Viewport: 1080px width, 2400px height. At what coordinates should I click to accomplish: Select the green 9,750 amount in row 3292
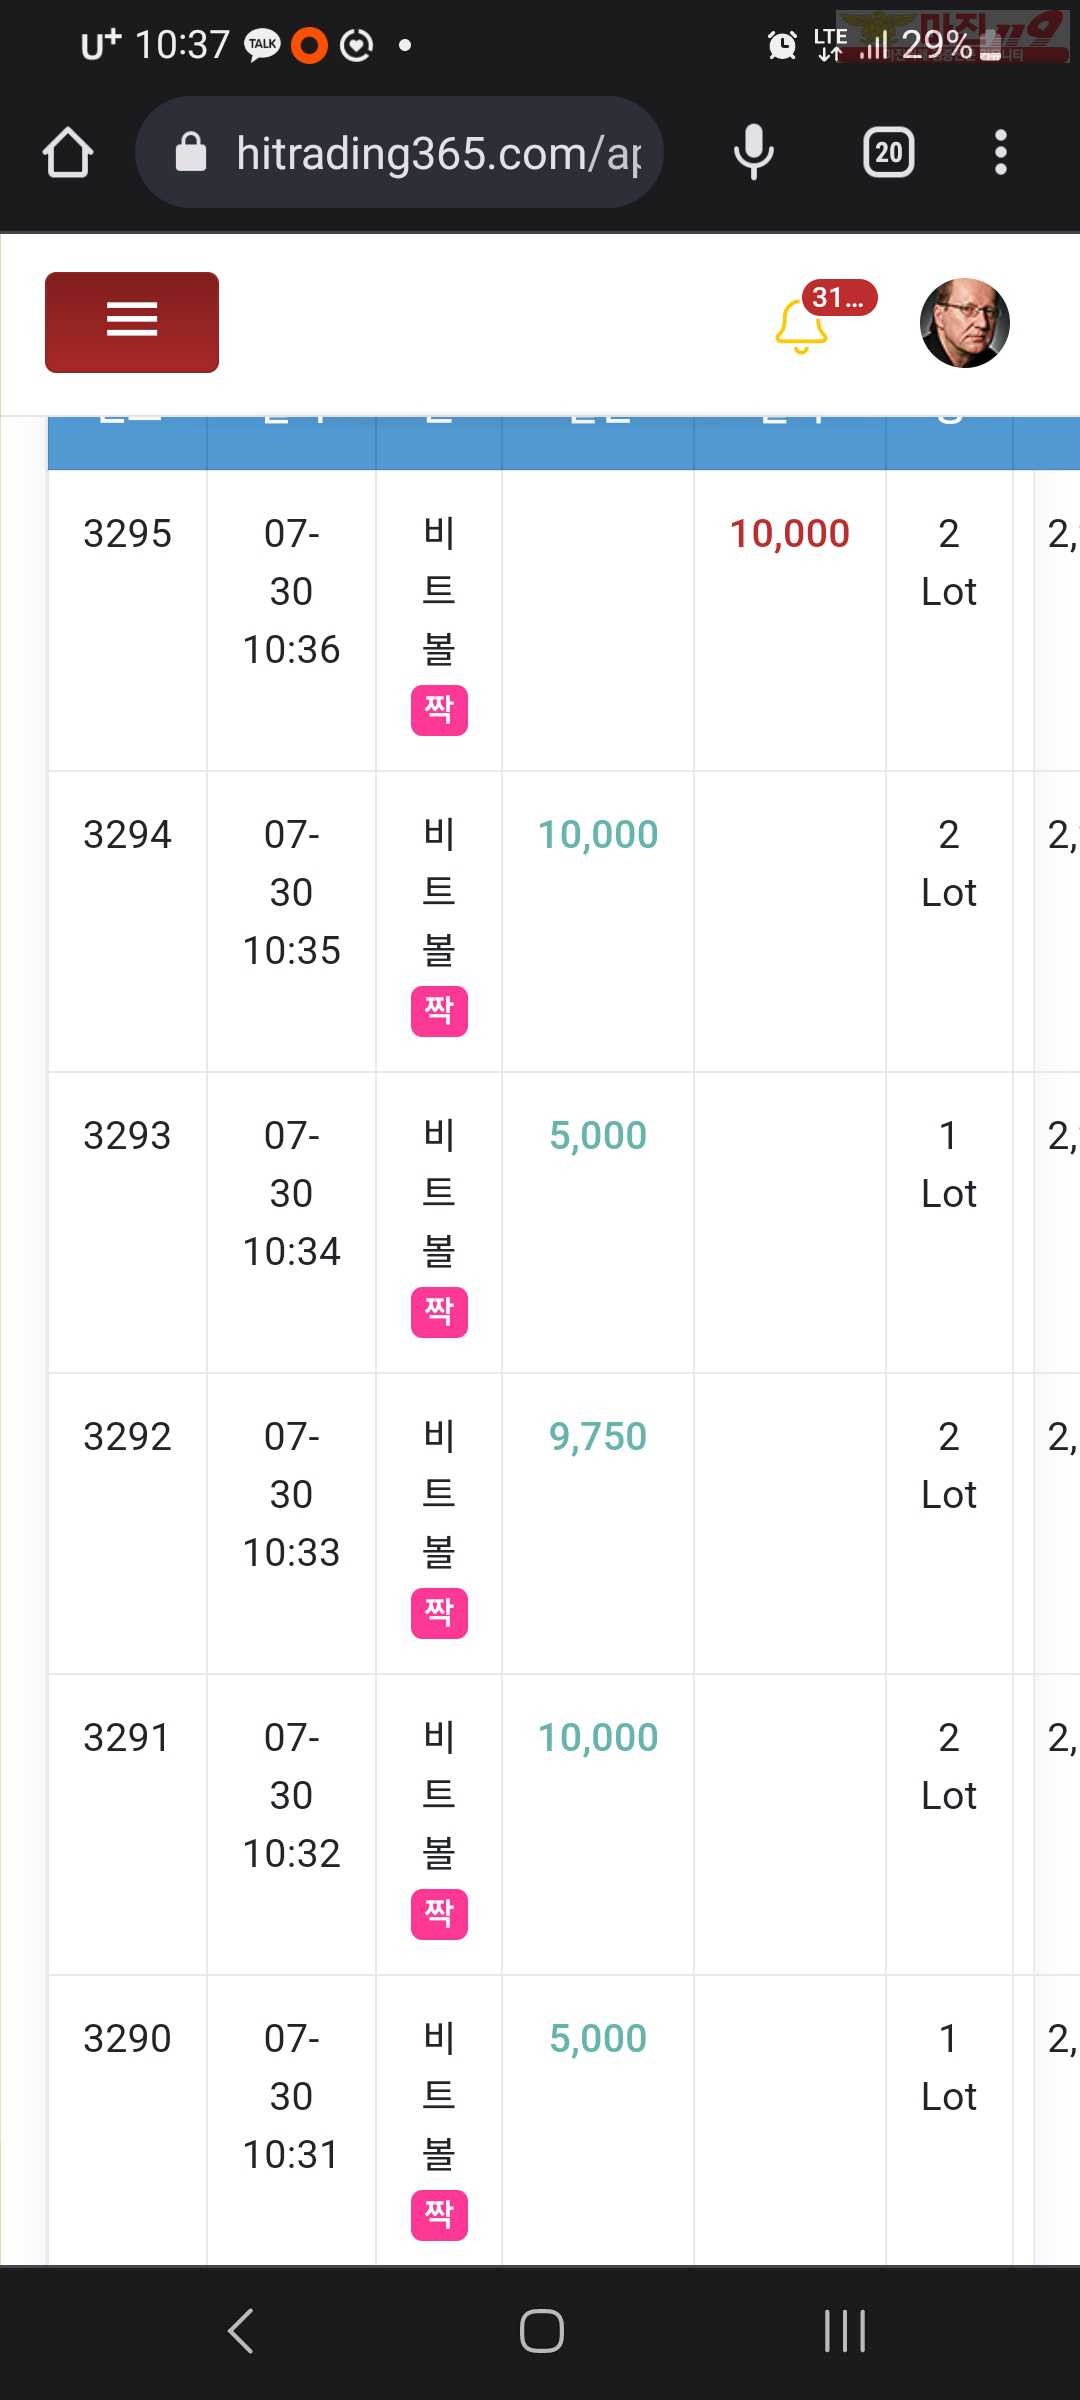(598, 1437)
